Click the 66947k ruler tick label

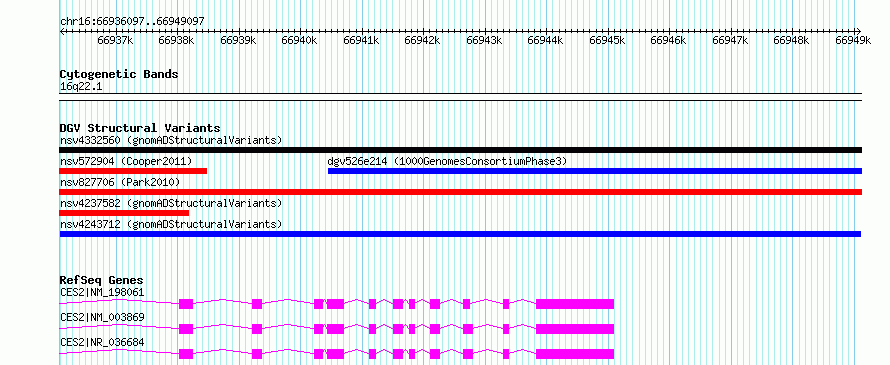click(730, 40)
